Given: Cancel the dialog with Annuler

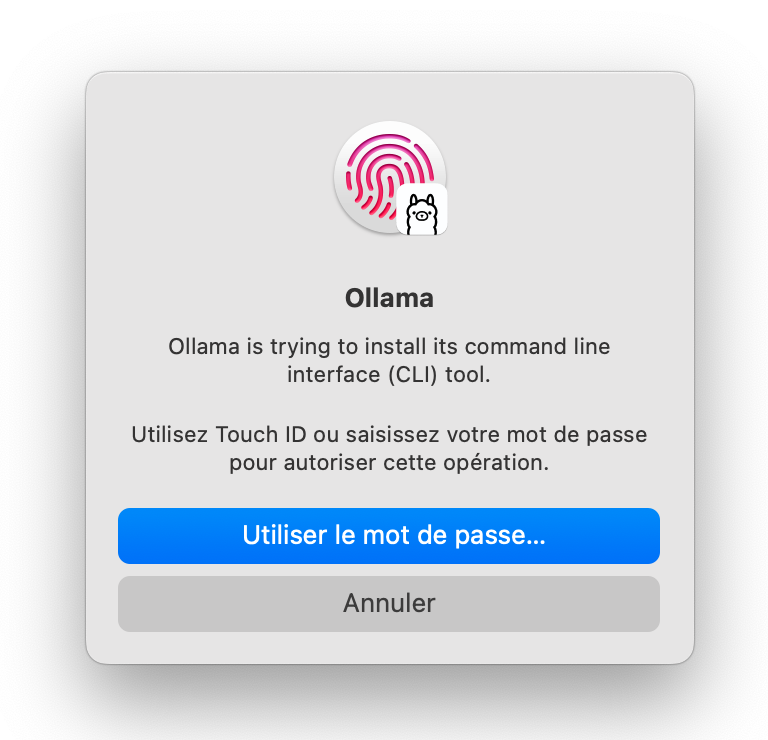Looking at the screenshot, I should tap(389, 604).
